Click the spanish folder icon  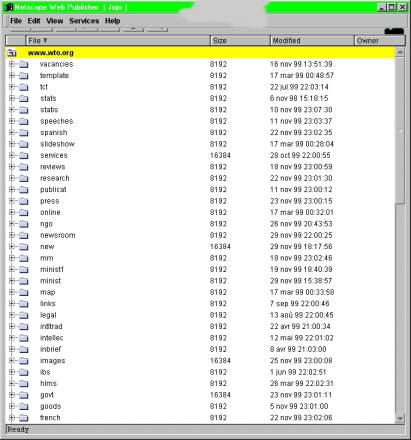(24, 133)
